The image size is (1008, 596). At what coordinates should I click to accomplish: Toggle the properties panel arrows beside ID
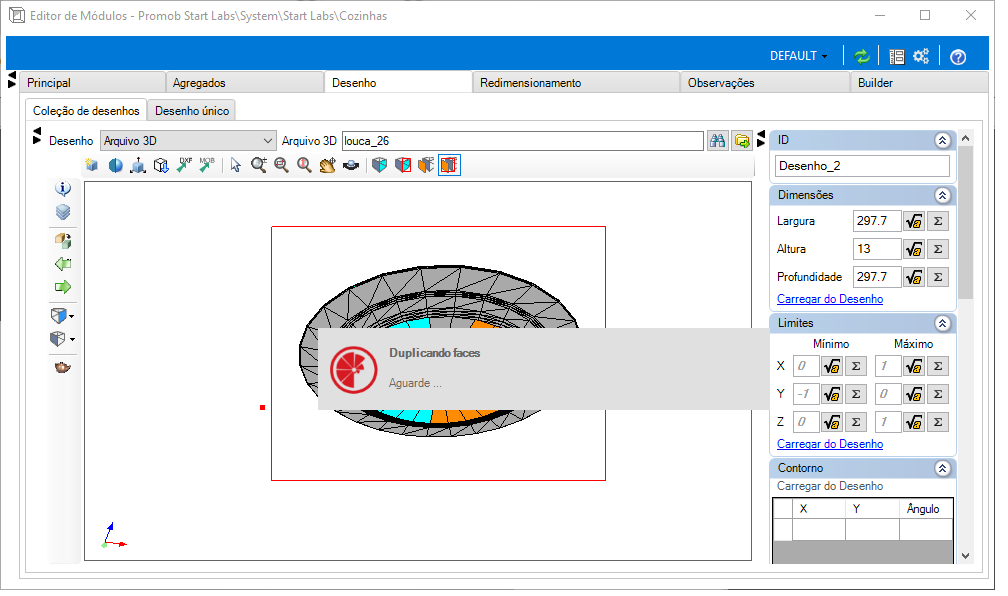(x=761, y=138)
